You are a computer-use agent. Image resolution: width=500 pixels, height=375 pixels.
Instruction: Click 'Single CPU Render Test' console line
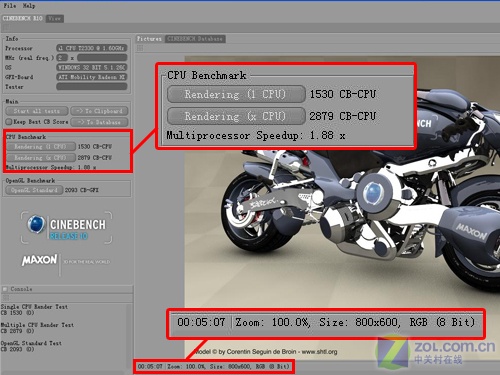point(34,307)
